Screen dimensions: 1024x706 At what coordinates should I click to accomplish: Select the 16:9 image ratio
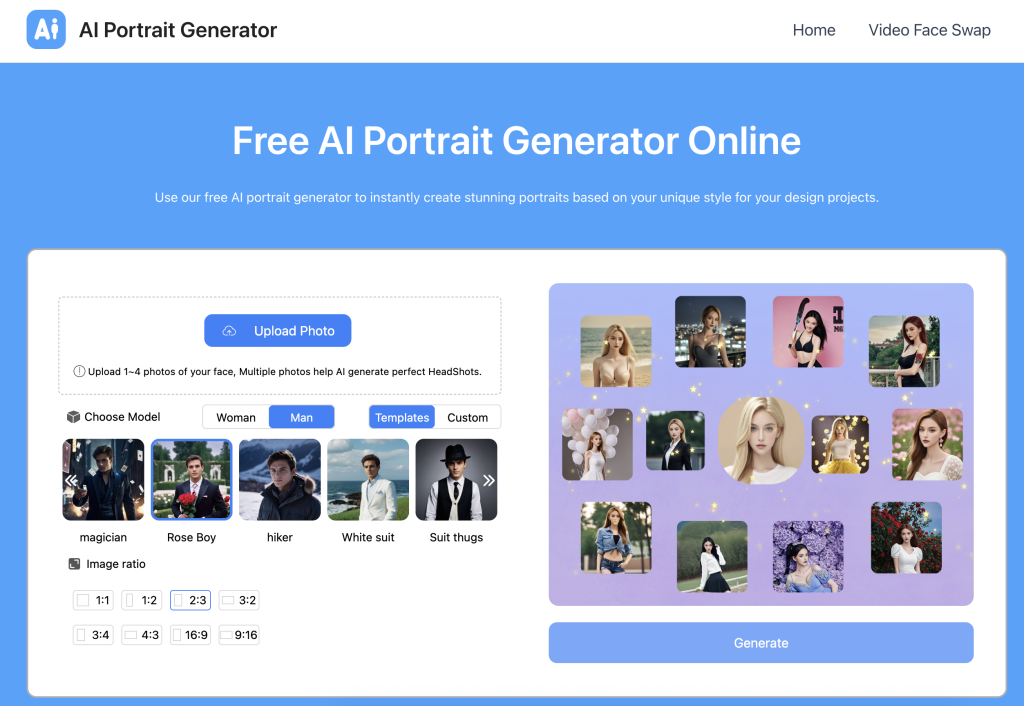click(190, 635)
